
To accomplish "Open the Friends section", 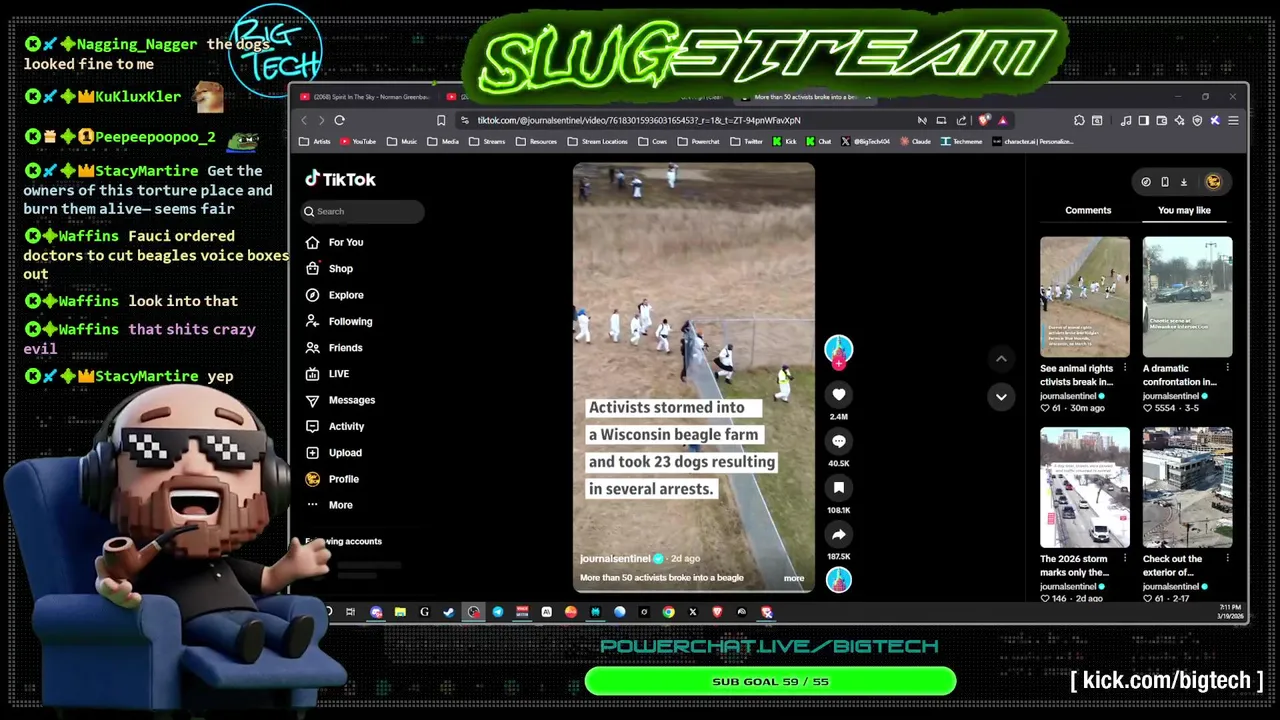I will (334, 347).
